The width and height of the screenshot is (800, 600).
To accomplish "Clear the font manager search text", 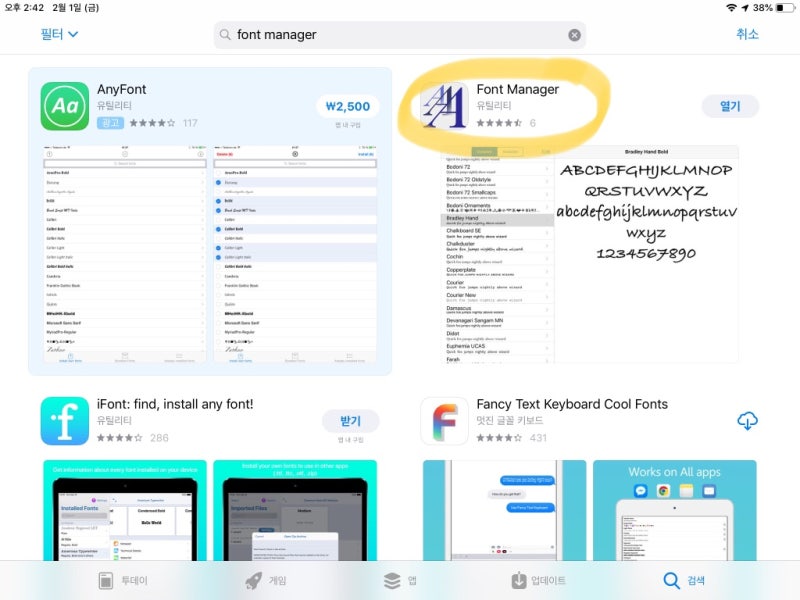I will coord(574,35).
